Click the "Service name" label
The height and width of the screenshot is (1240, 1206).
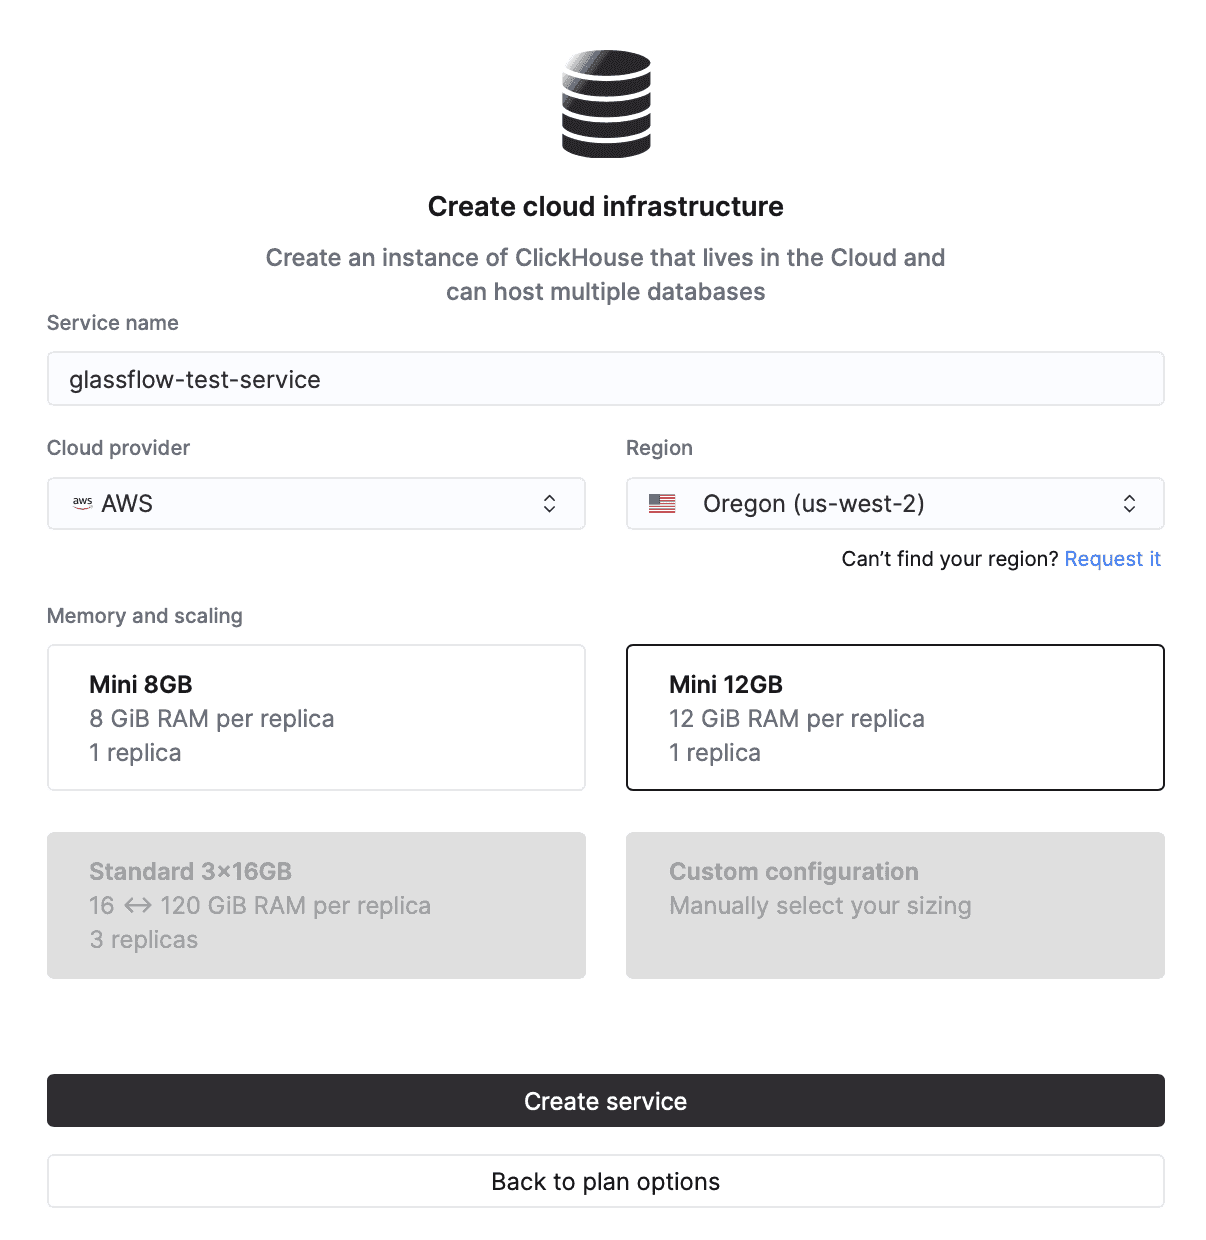click(113, 323)
